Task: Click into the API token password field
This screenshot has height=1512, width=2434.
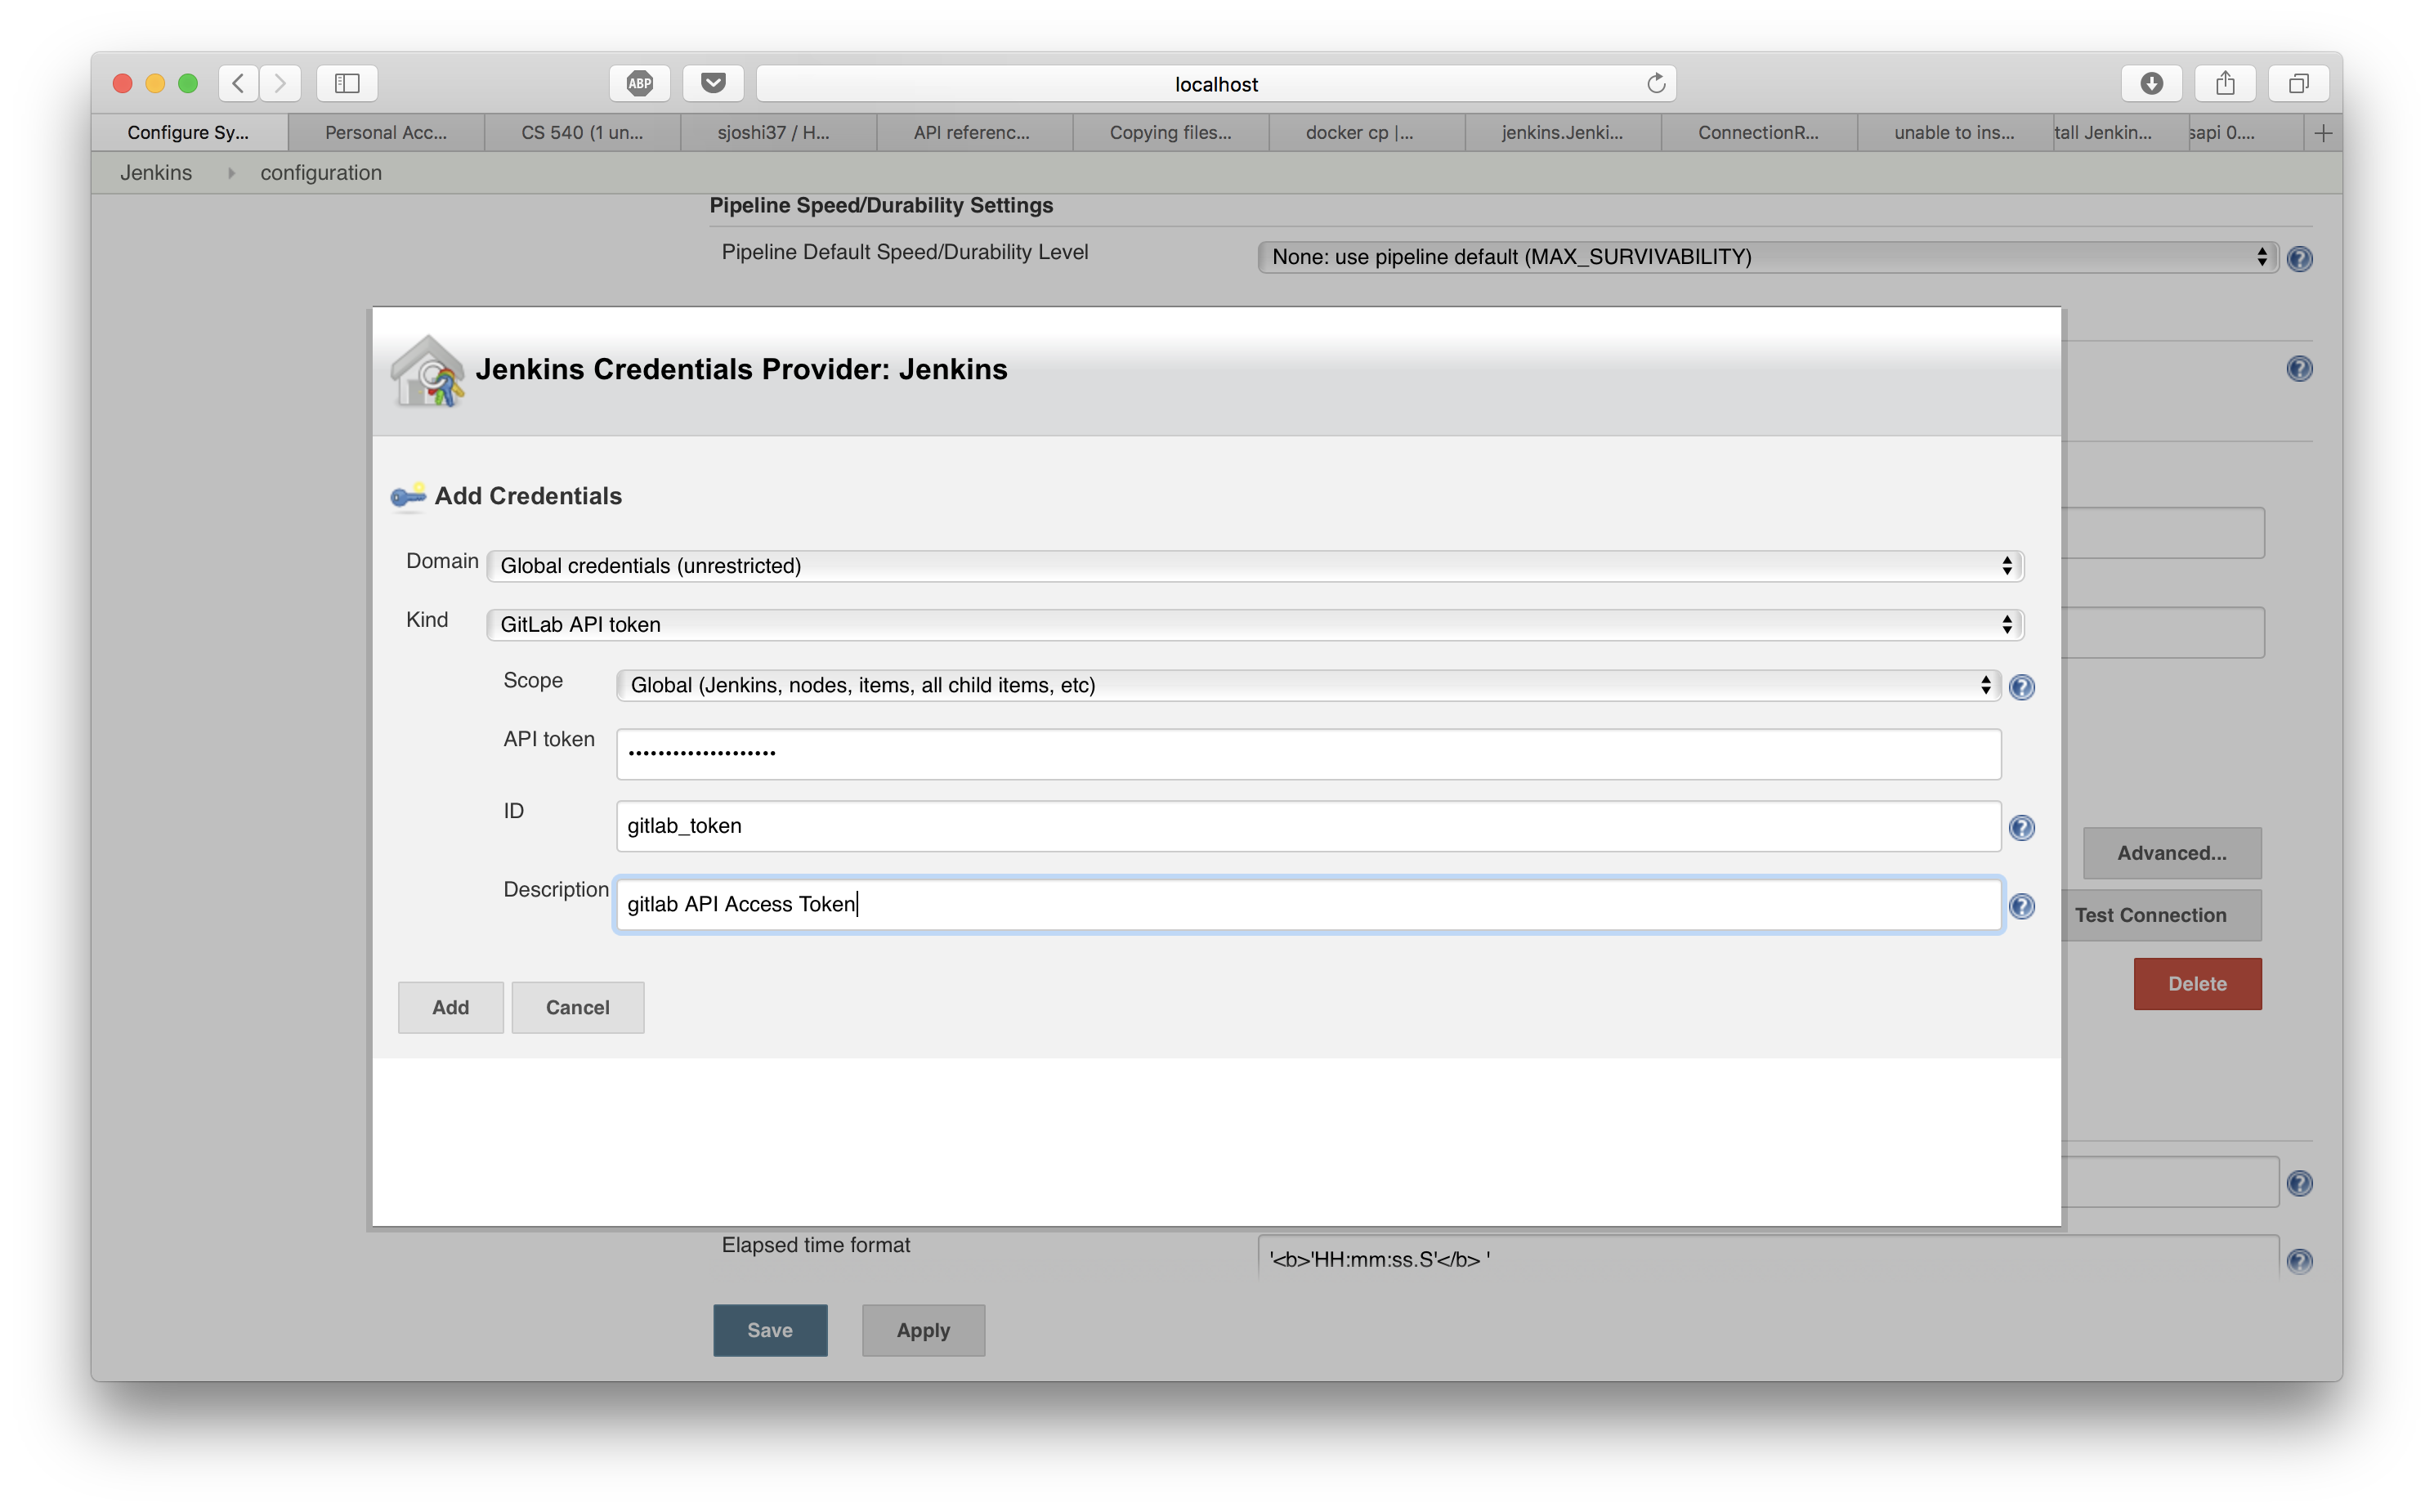Action: click(1308, 754)
